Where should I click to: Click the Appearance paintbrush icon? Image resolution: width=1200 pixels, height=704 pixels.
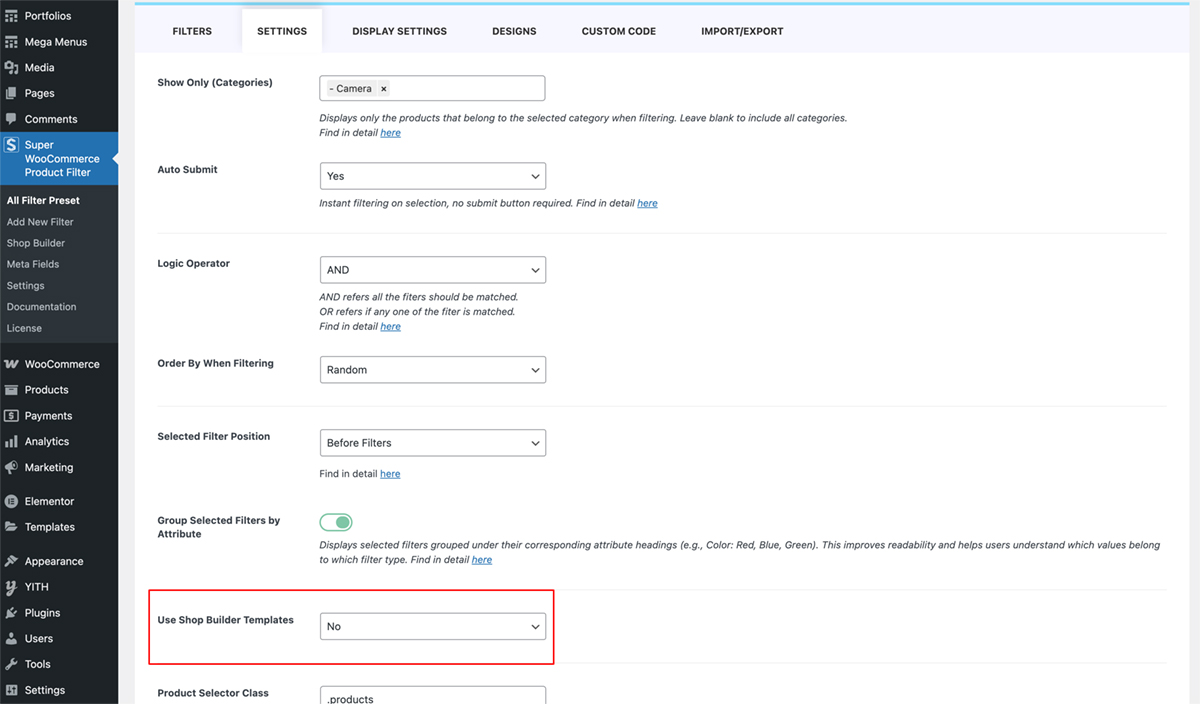pos(12,561)
